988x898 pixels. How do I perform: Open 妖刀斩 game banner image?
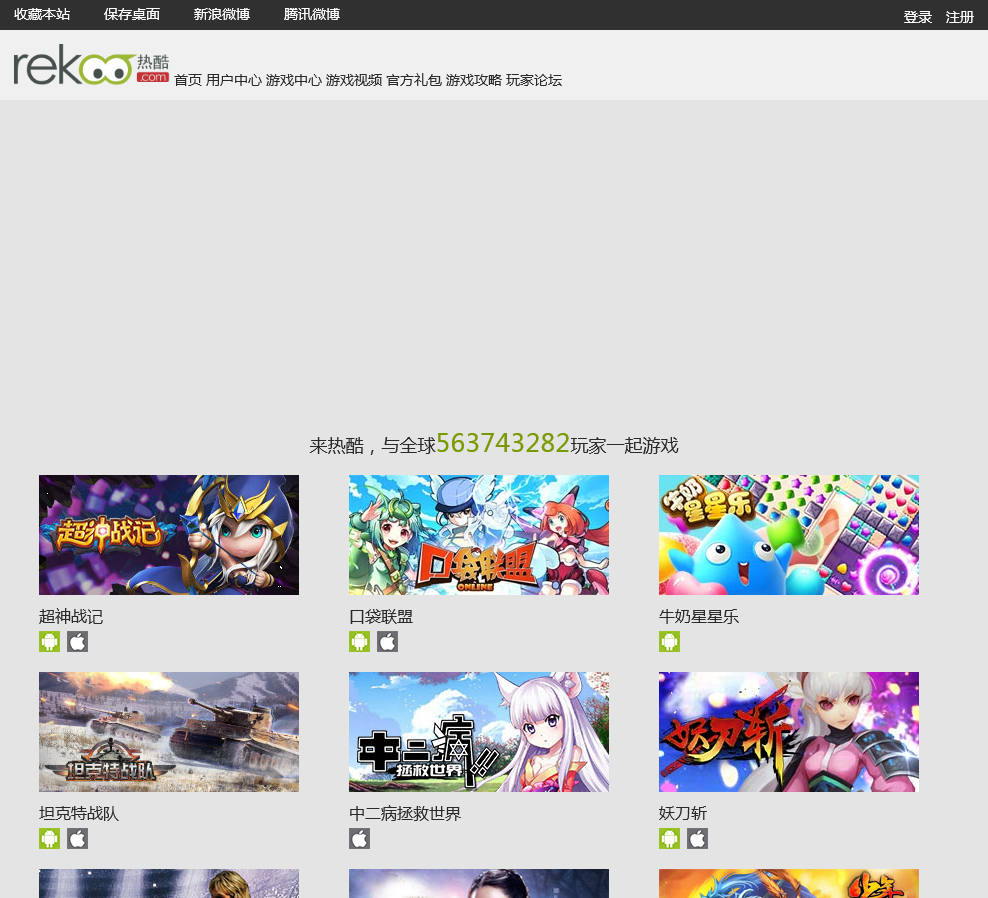[x=789, y=732]
